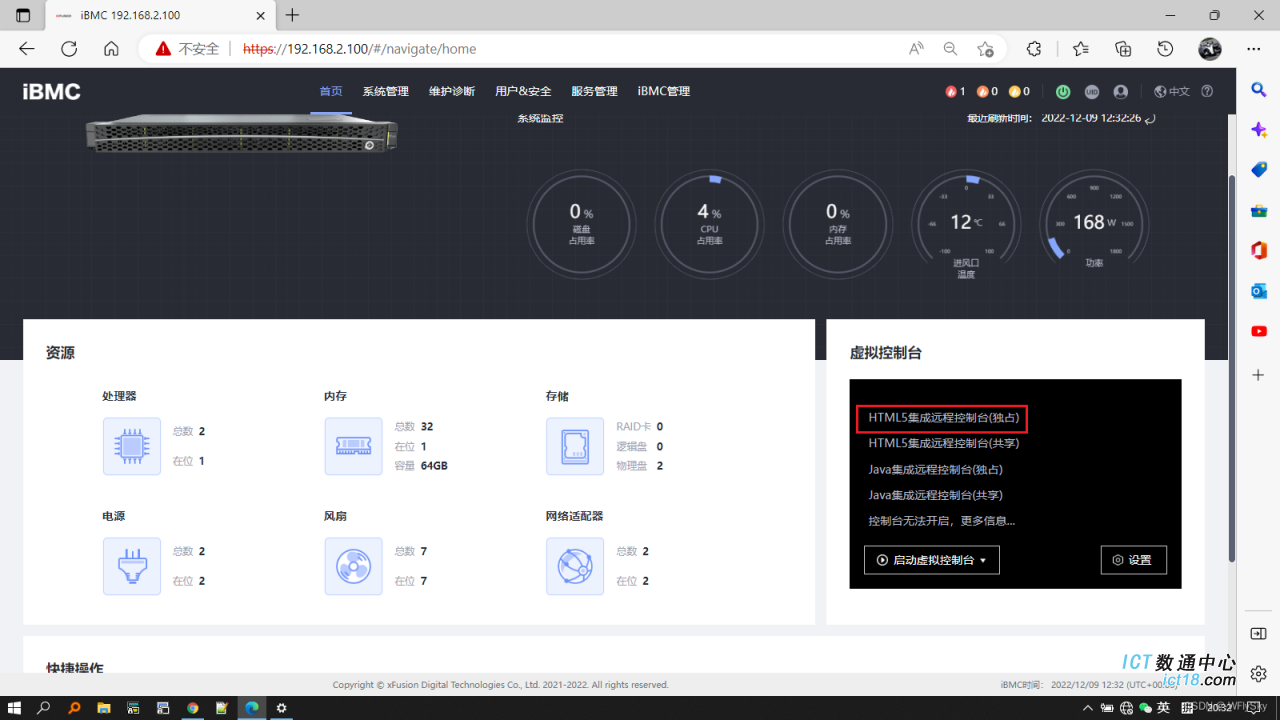The height and width of the screenshot is (720, 1280).
Task: Click the green power status icon
Action: click(x=1063, y=91)
